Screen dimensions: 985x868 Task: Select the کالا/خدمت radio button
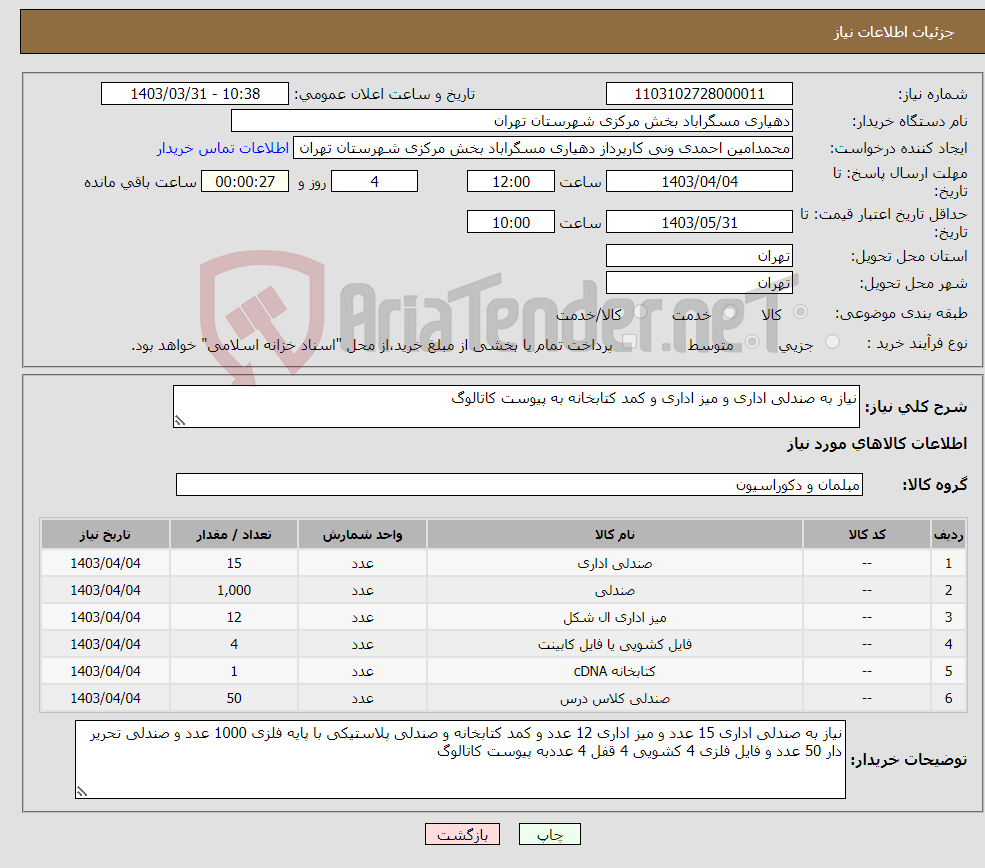pos(640,312)
